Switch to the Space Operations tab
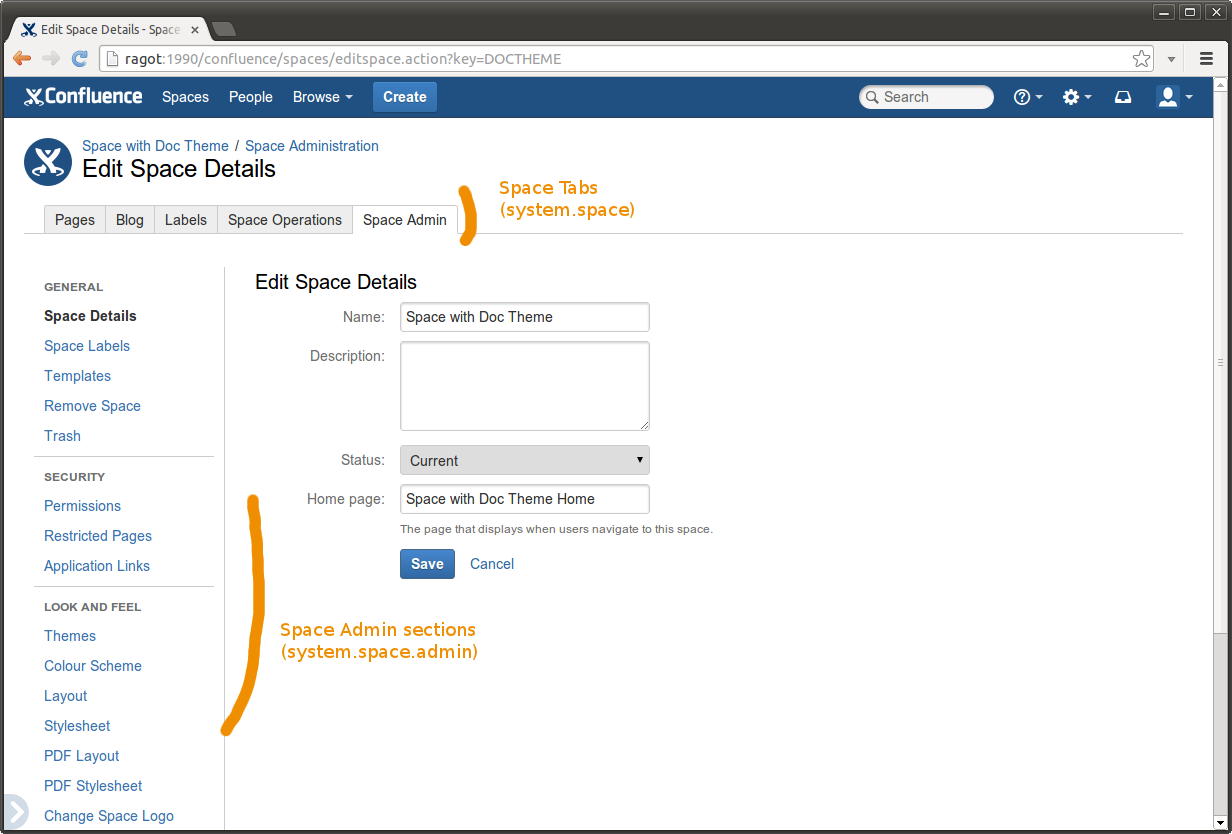This screenshot has height=834, width=1232. (284, 220)
